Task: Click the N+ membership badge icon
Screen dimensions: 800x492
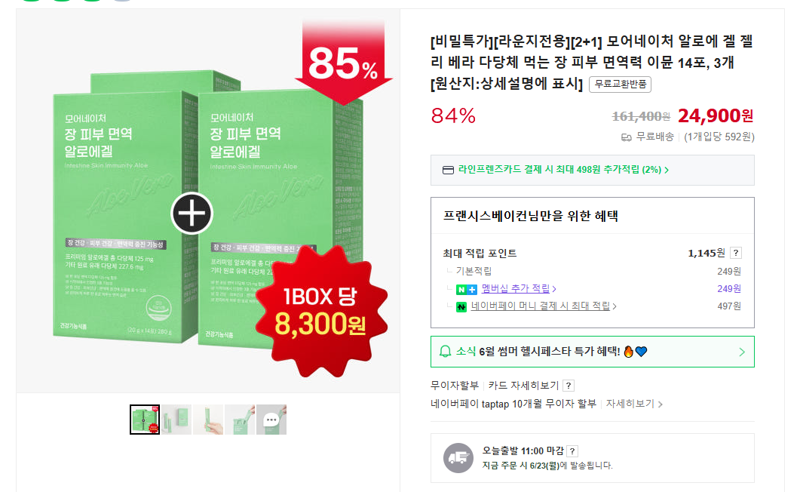Action: coord(466,289)
